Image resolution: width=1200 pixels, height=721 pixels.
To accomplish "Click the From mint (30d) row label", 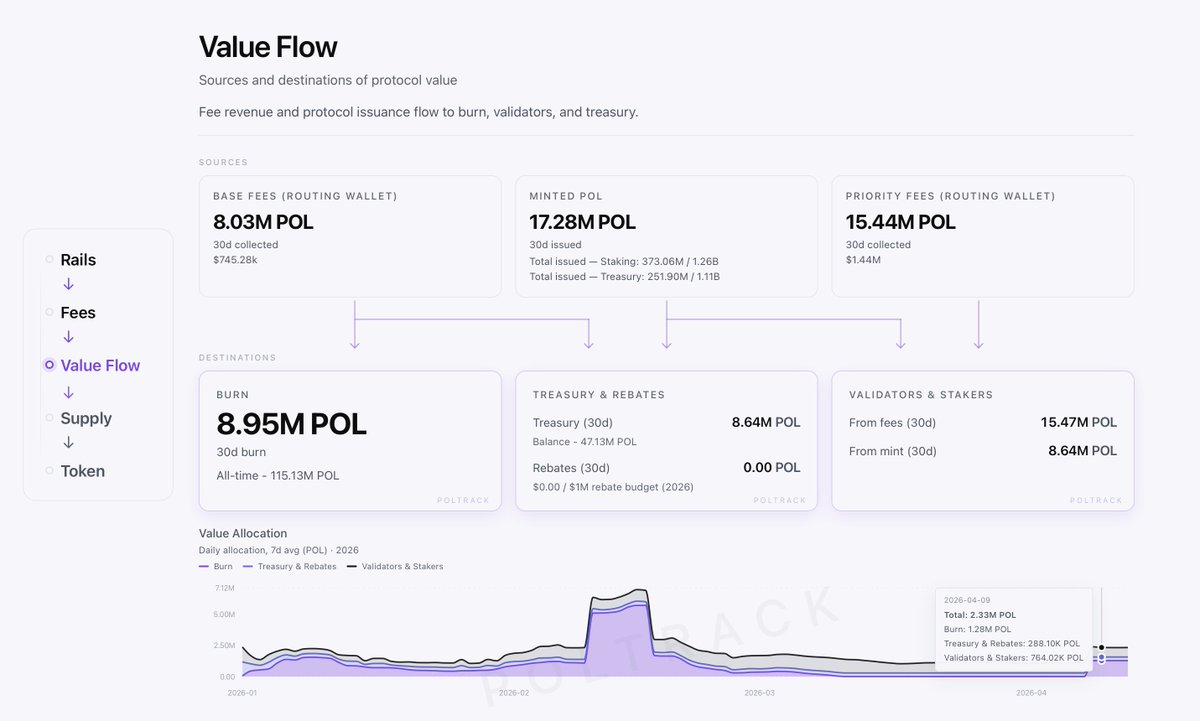I will [892, 451].
